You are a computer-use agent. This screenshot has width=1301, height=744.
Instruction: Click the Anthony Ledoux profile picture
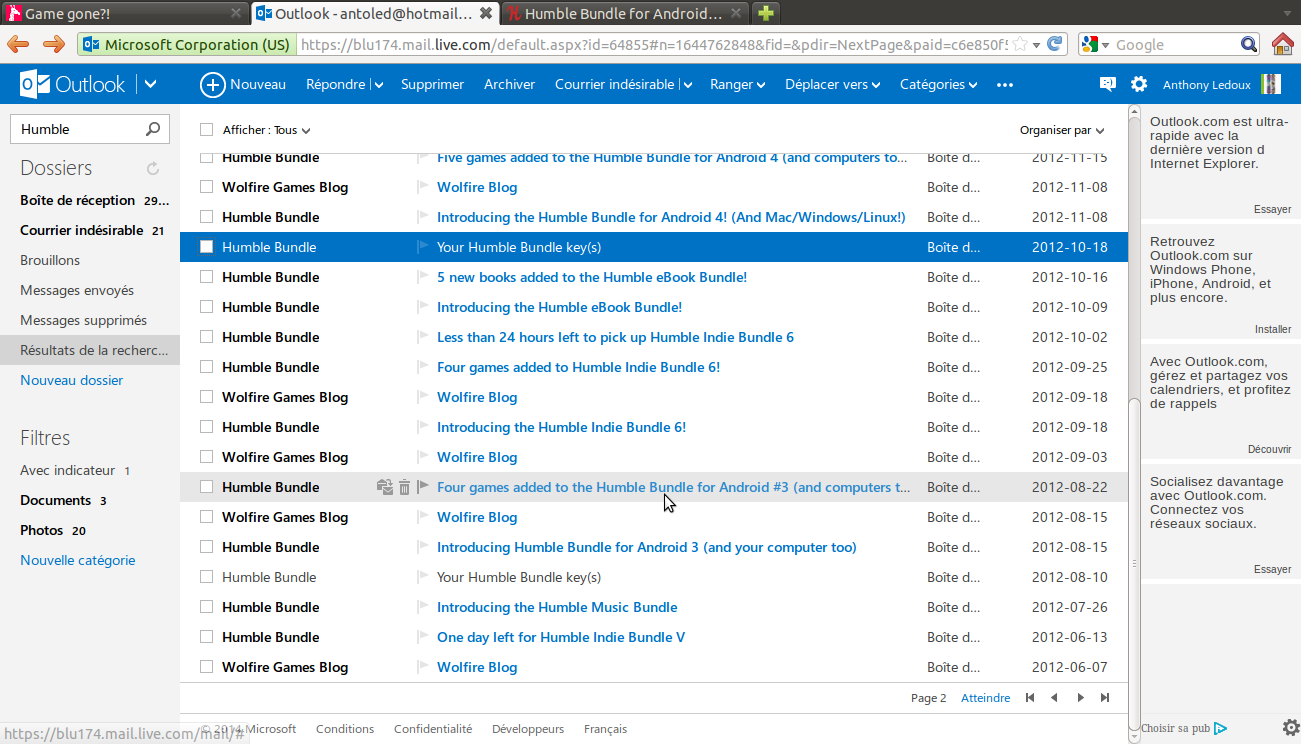tap(1271, 84)
